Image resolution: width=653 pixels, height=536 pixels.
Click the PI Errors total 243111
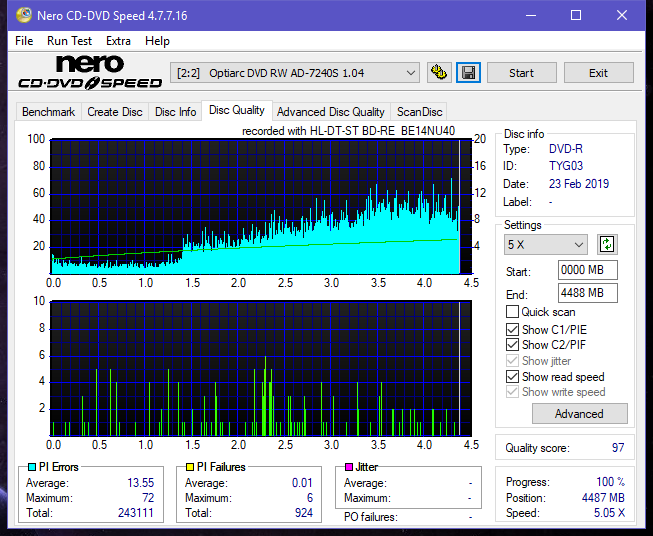136,513
